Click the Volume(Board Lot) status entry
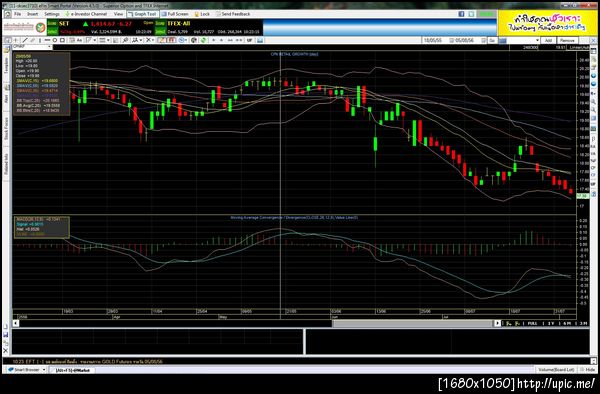The image size is (600, 394). coord(556,370)
